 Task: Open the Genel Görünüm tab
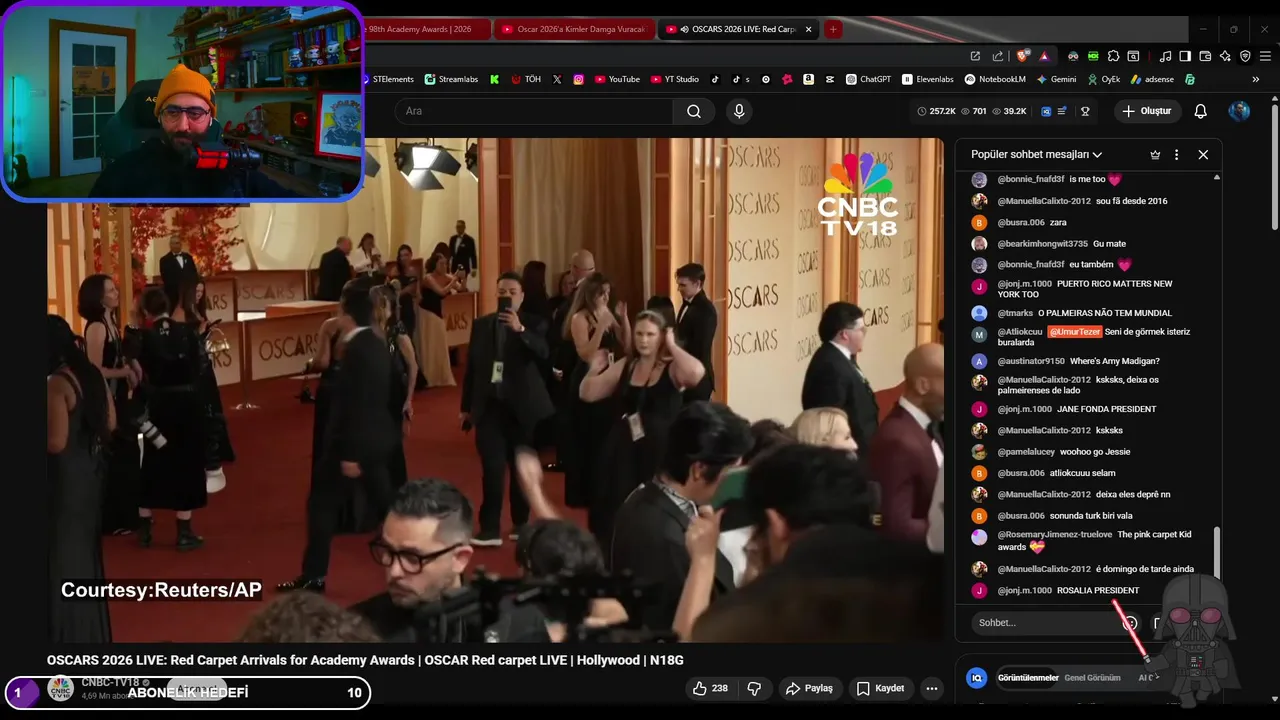pyautogui.click(x=1092, y=678)
